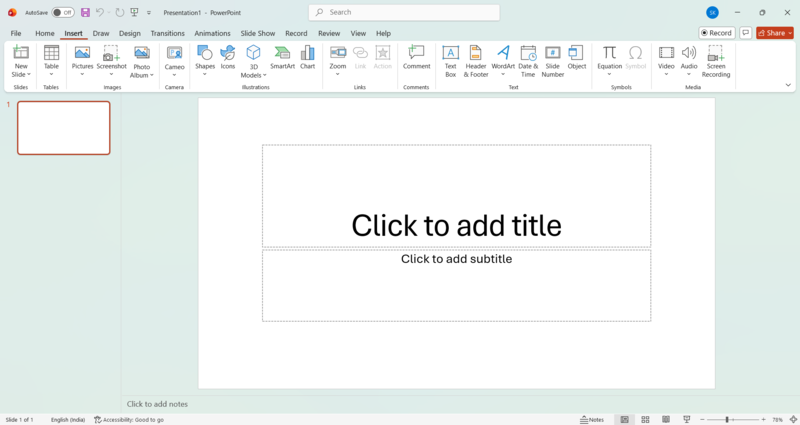Open the Record tab
The height and width of the screenshot is (425, 800).
296,33
